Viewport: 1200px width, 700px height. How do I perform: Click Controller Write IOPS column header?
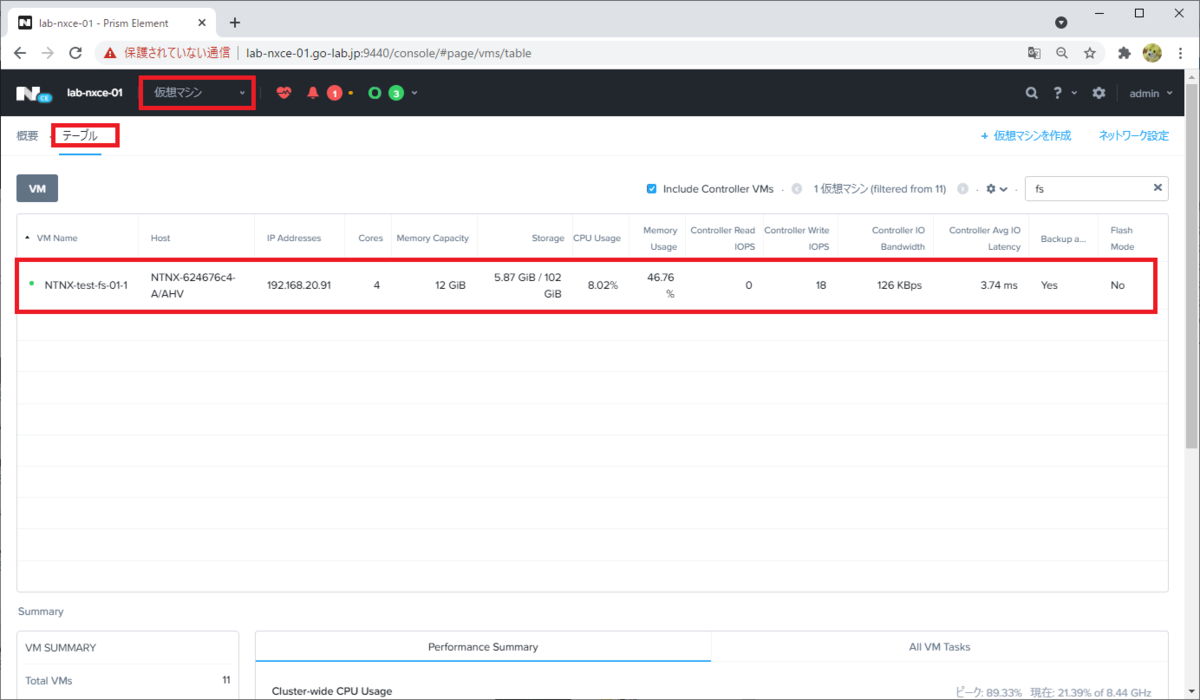(x=797, y=238)
